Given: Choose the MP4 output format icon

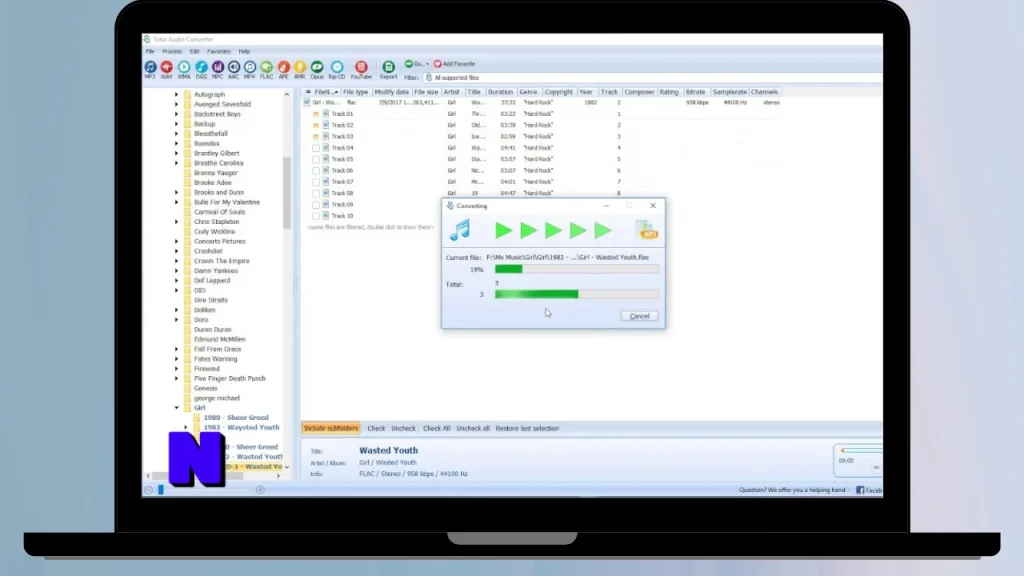Looking at the screenshot, I should [249, 67].
